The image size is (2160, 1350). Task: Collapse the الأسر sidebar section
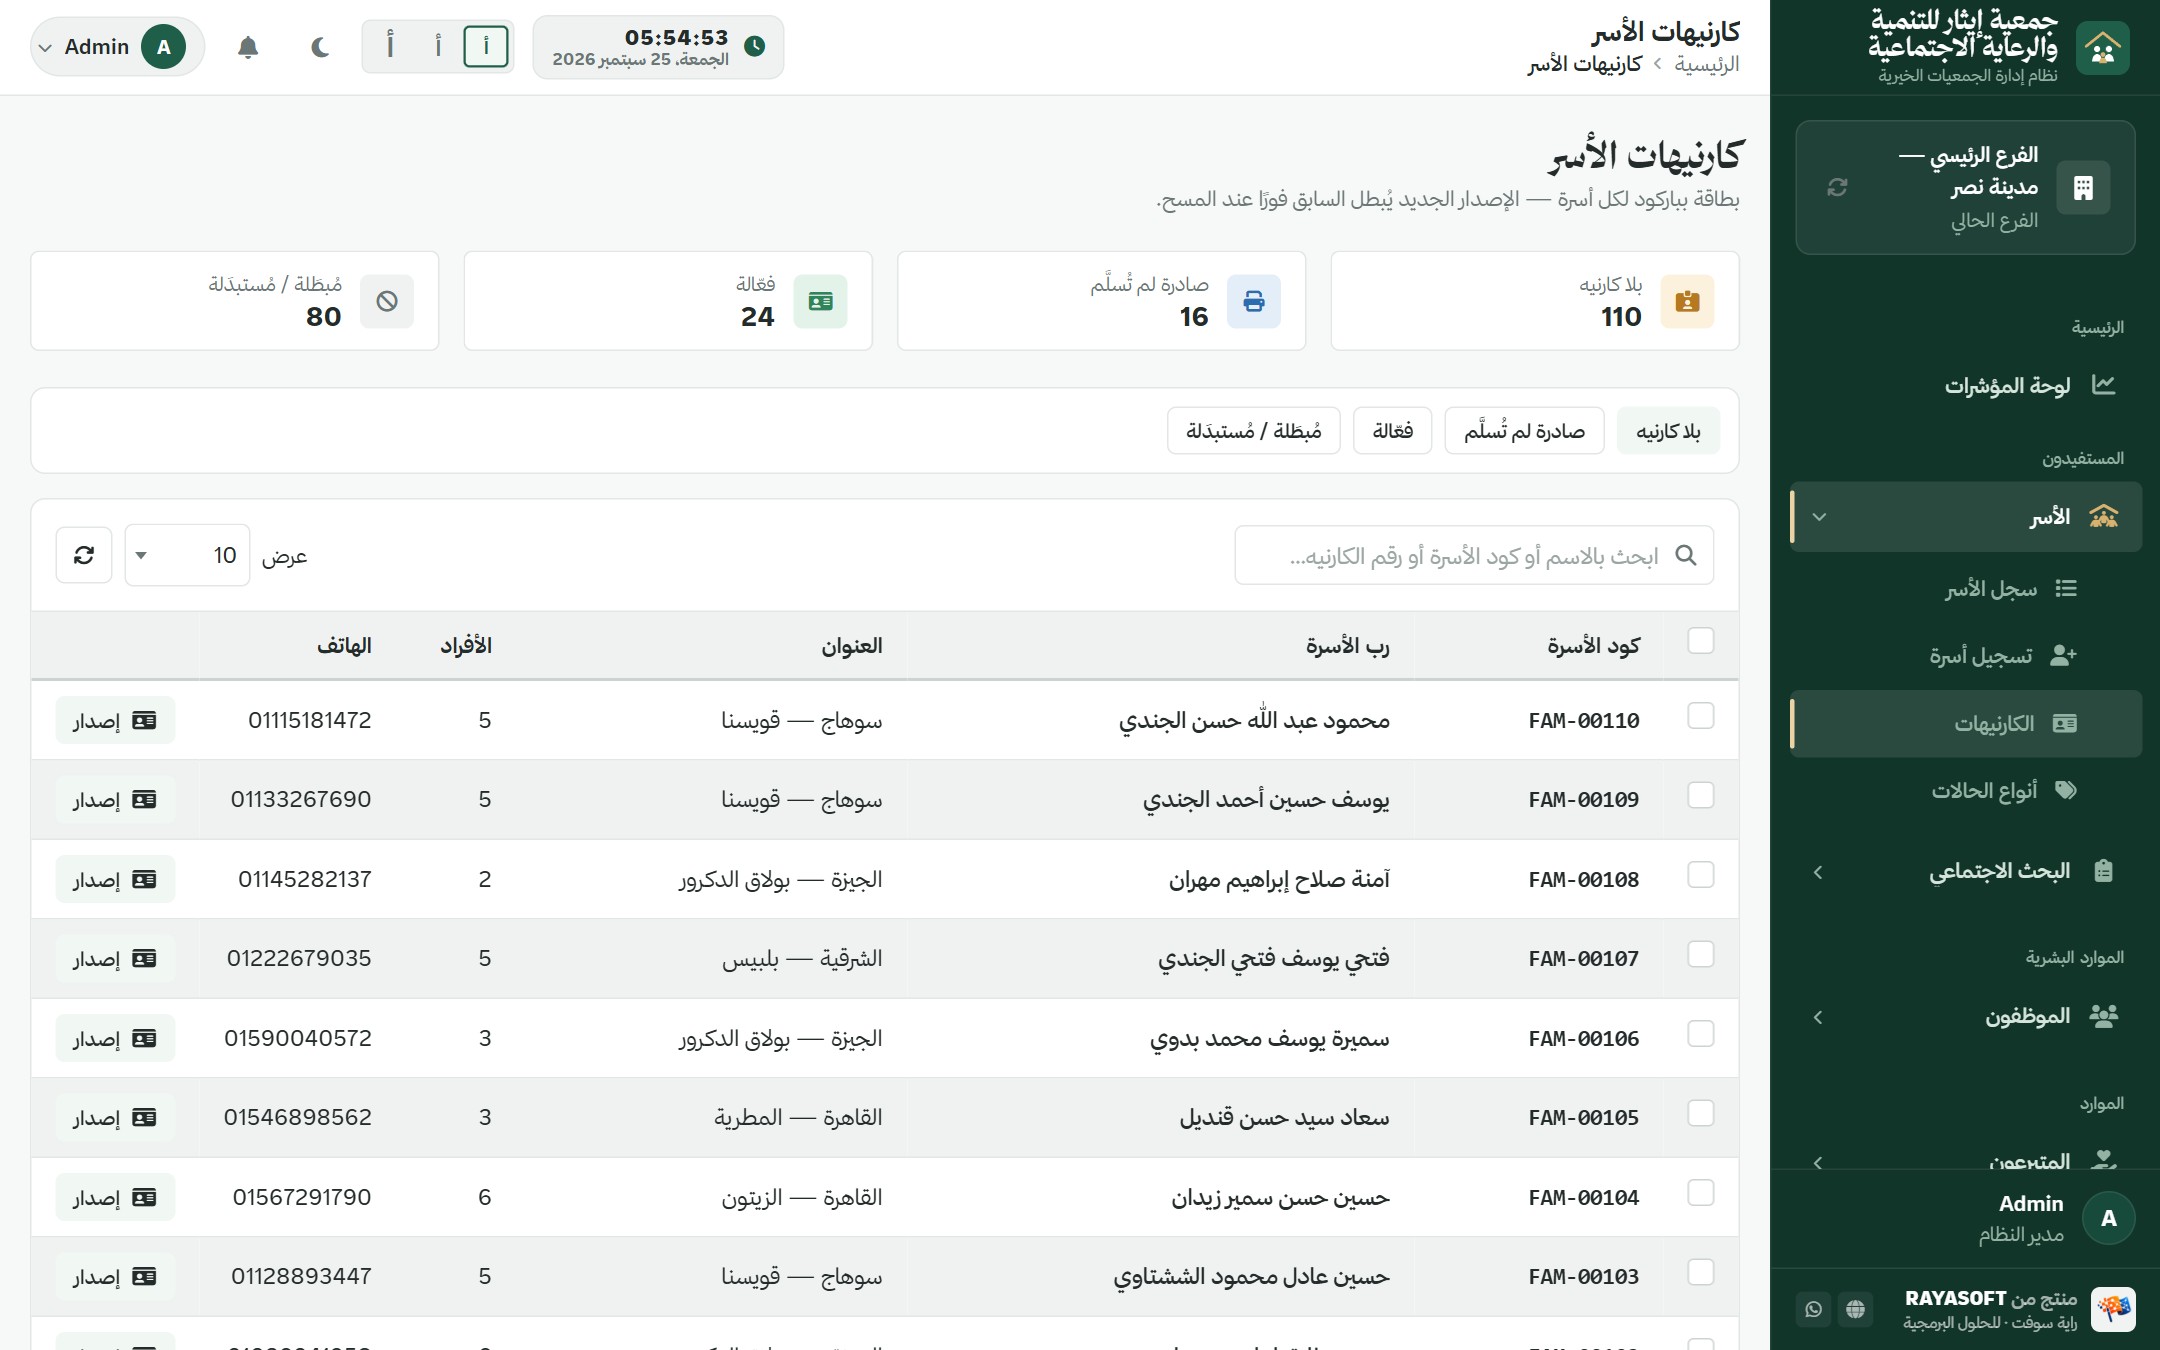(1966, 517)
